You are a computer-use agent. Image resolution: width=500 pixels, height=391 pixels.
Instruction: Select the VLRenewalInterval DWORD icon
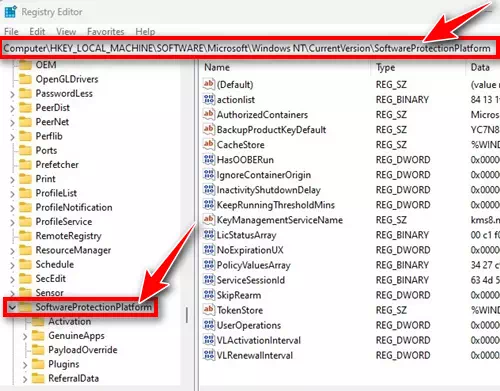coord(209,354)
